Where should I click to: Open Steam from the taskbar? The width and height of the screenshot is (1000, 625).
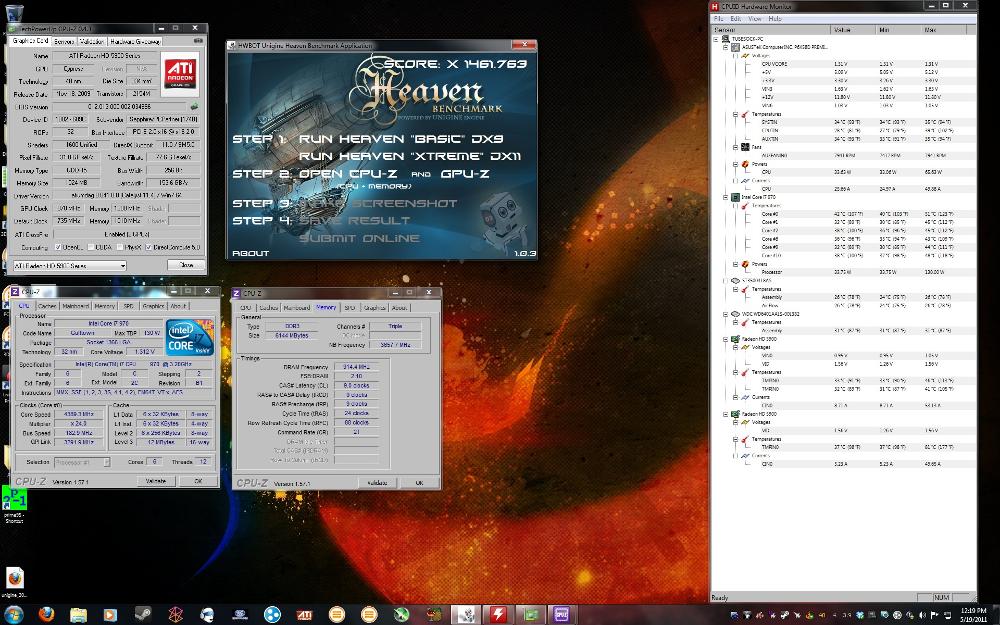(x=142, y=614)
